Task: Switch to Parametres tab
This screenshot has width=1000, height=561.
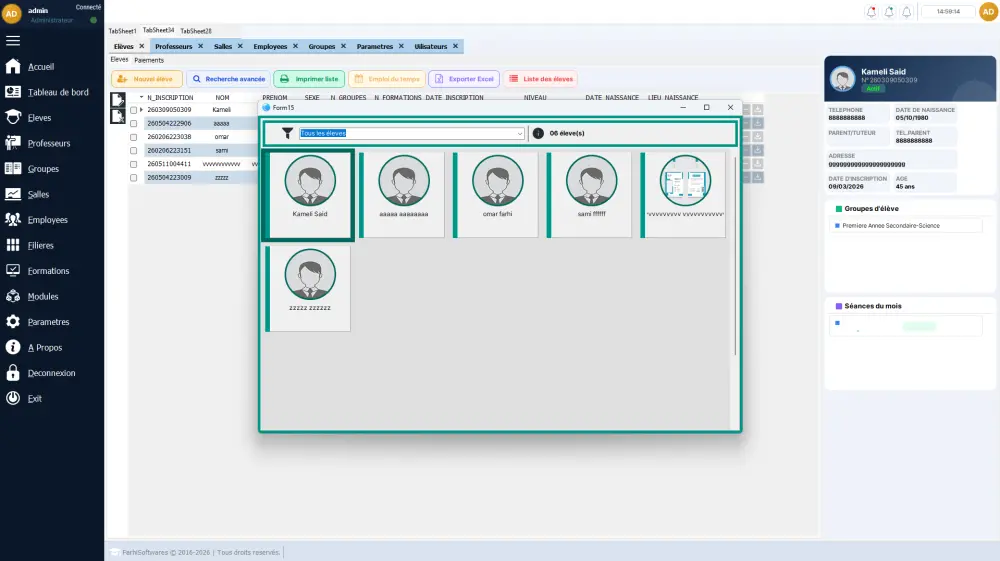Action: [x=374, y=47]
